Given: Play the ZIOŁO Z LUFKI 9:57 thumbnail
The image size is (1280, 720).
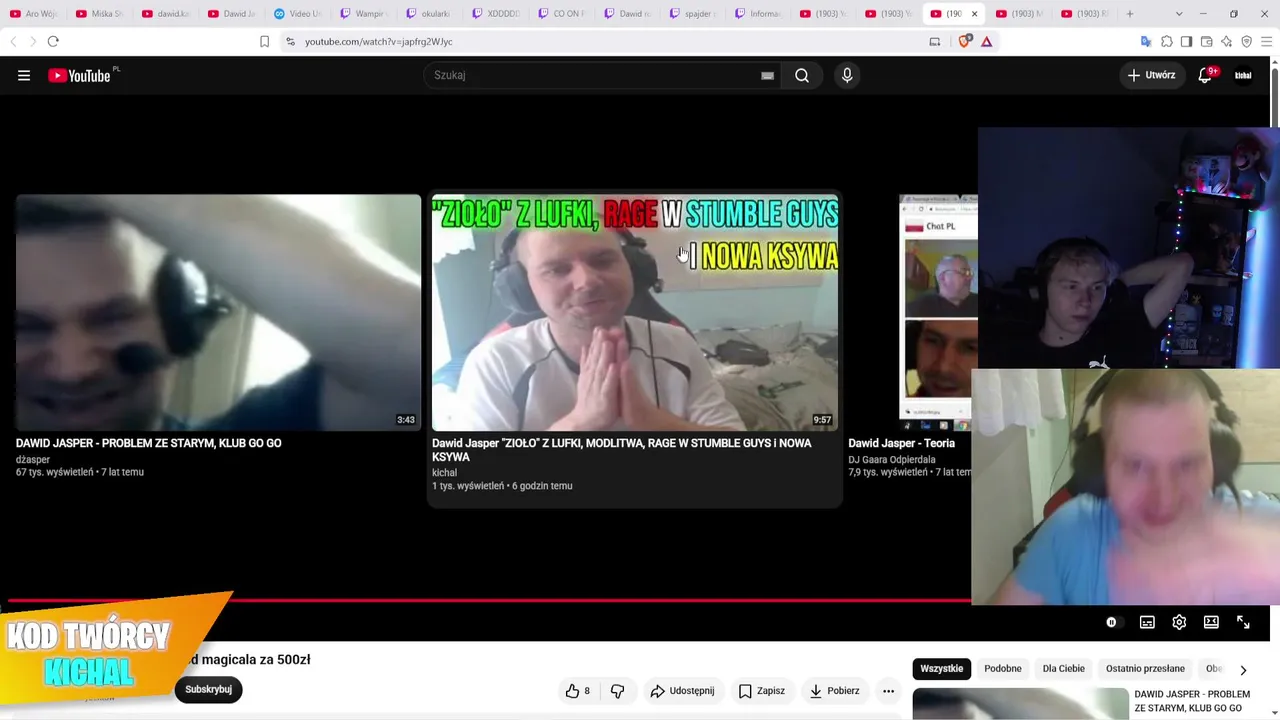Looking at the screenshot, I should [x=635, y=312].
